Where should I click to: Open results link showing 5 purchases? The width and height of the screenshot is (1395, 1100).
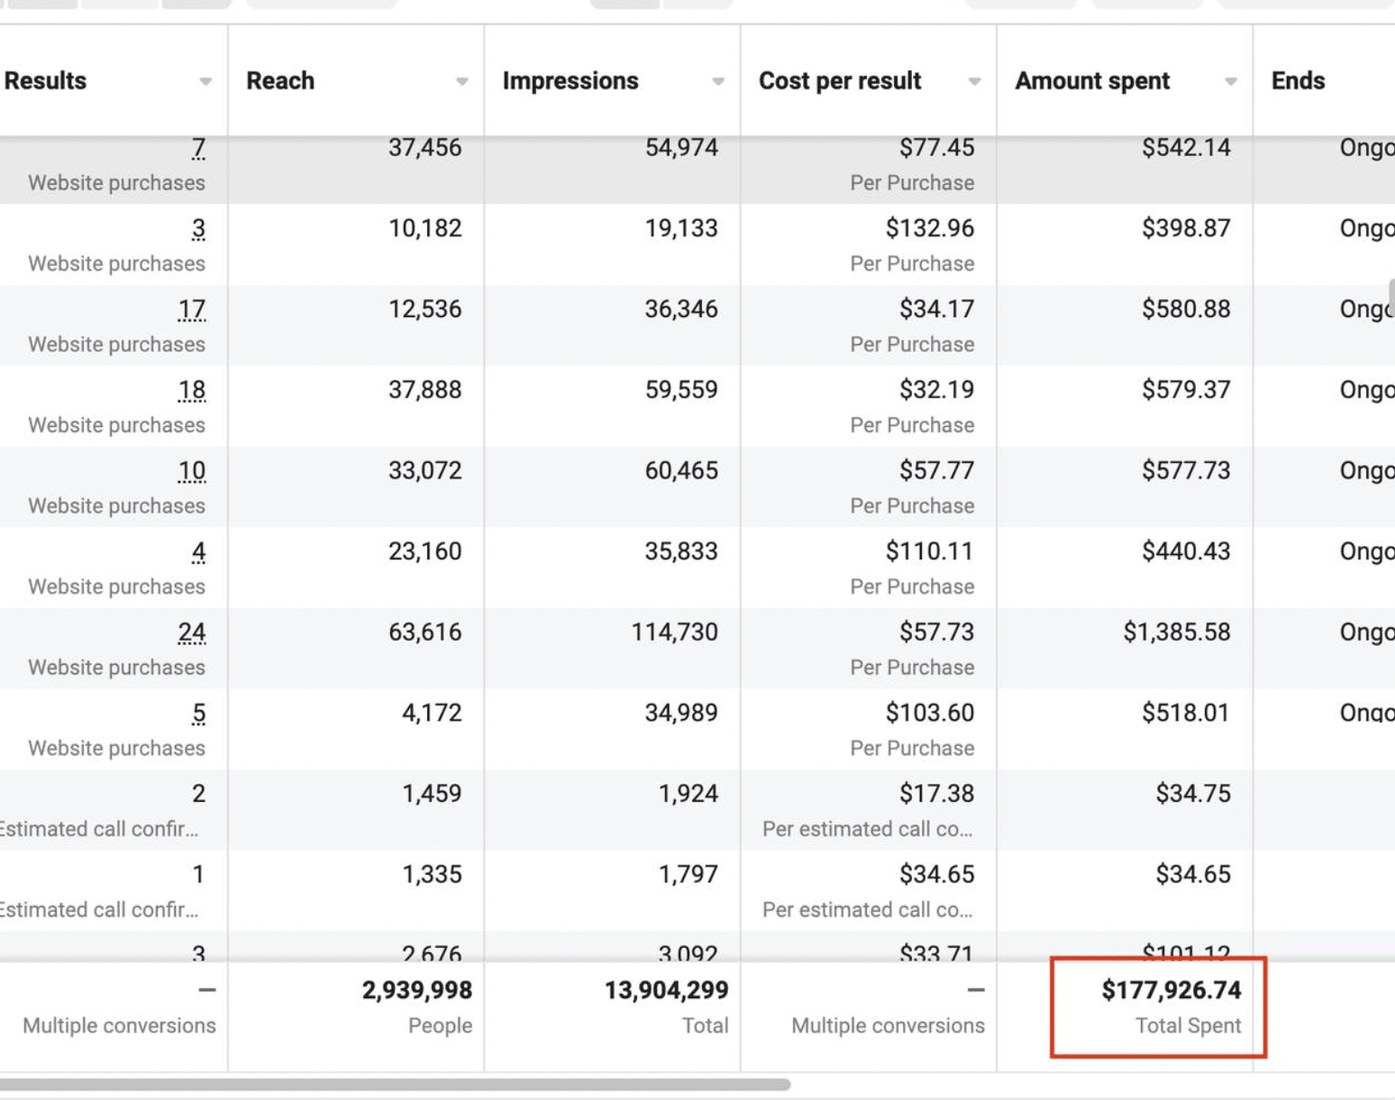click(199, 714)
